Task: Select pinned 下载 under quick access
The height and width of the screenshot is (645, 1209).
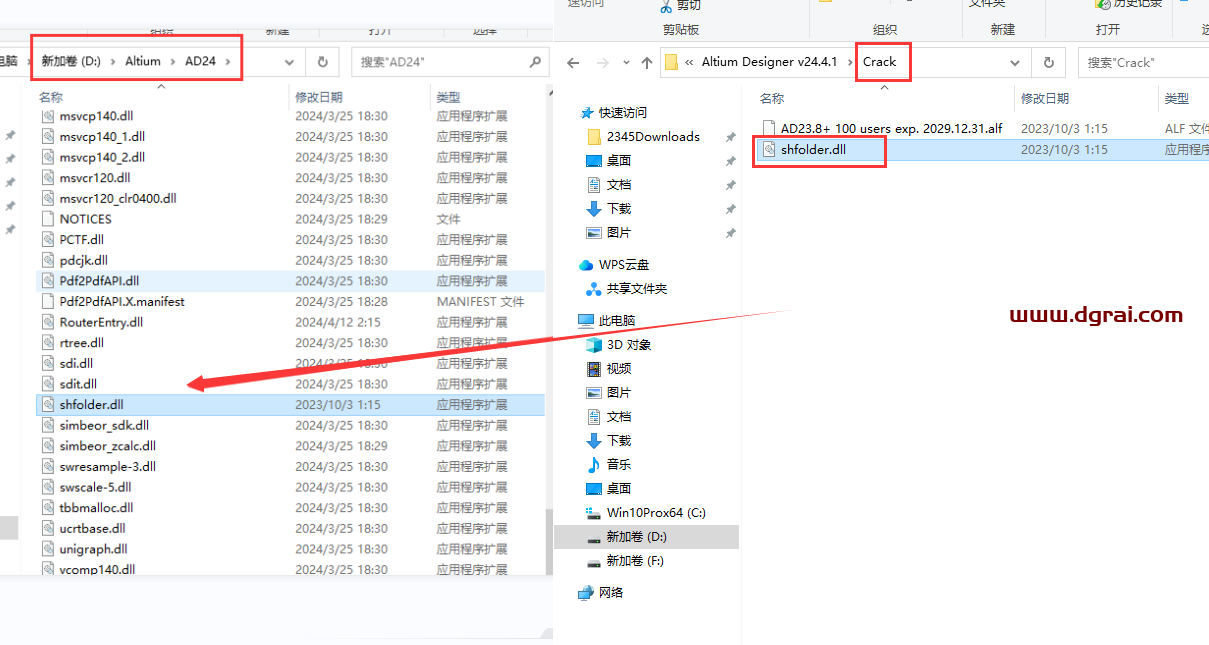Action: point(619,208)
